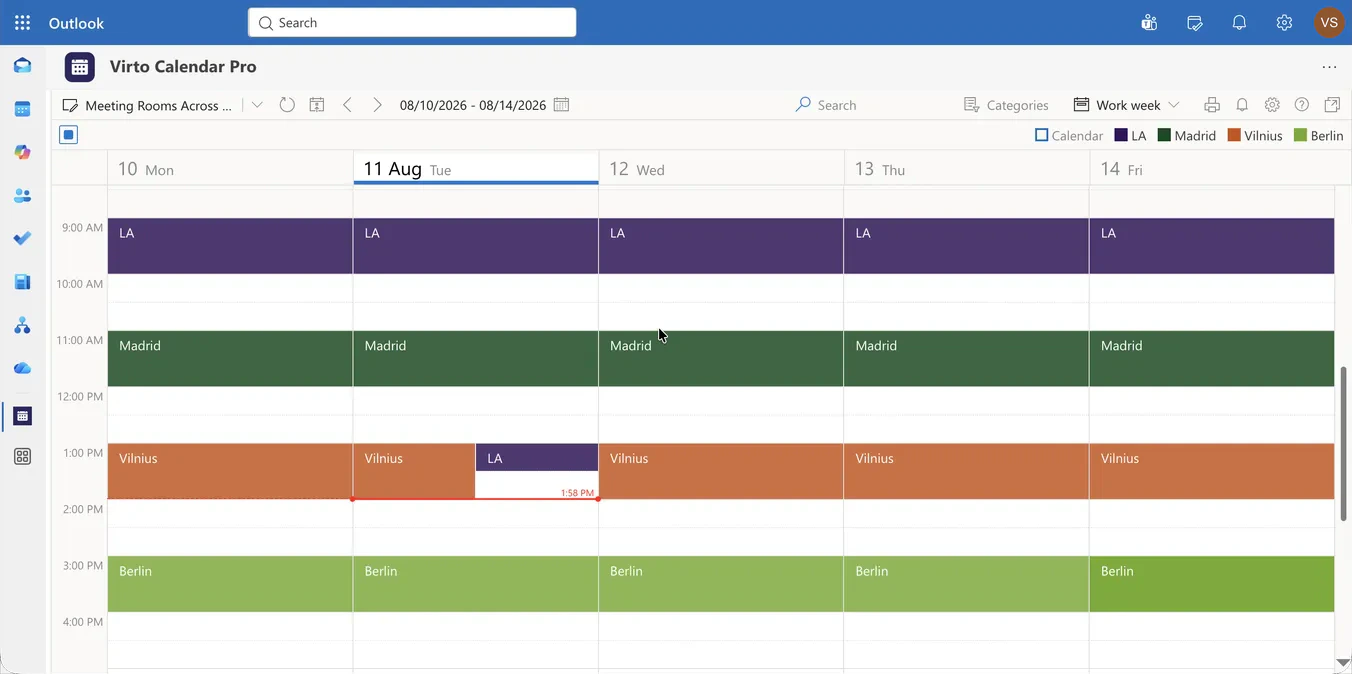Screen dimensions: 1352x674
Task: Open the blue document app in sidebar
Action: pyautogui.click(x=22, y=282)
